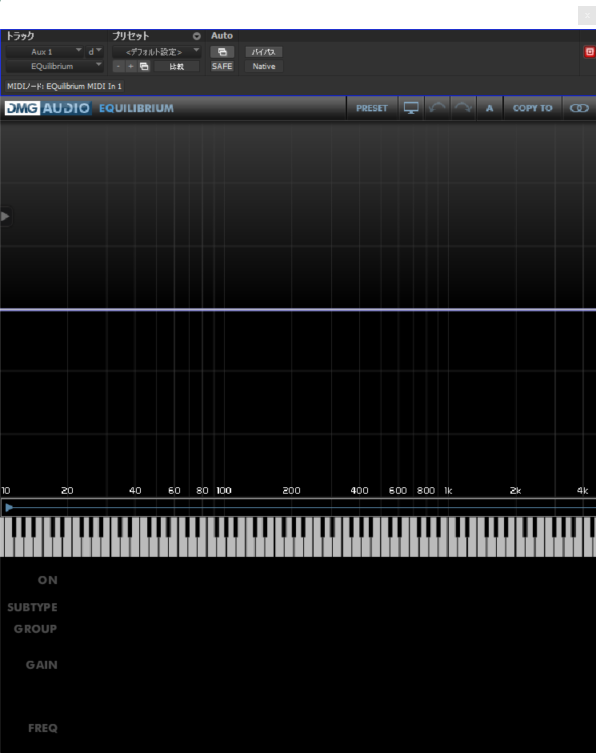The width and height of the screenshot is (596, 753).
Task: Redo the last EQ change
Action: pyautogui.click(x=463, y=109)
